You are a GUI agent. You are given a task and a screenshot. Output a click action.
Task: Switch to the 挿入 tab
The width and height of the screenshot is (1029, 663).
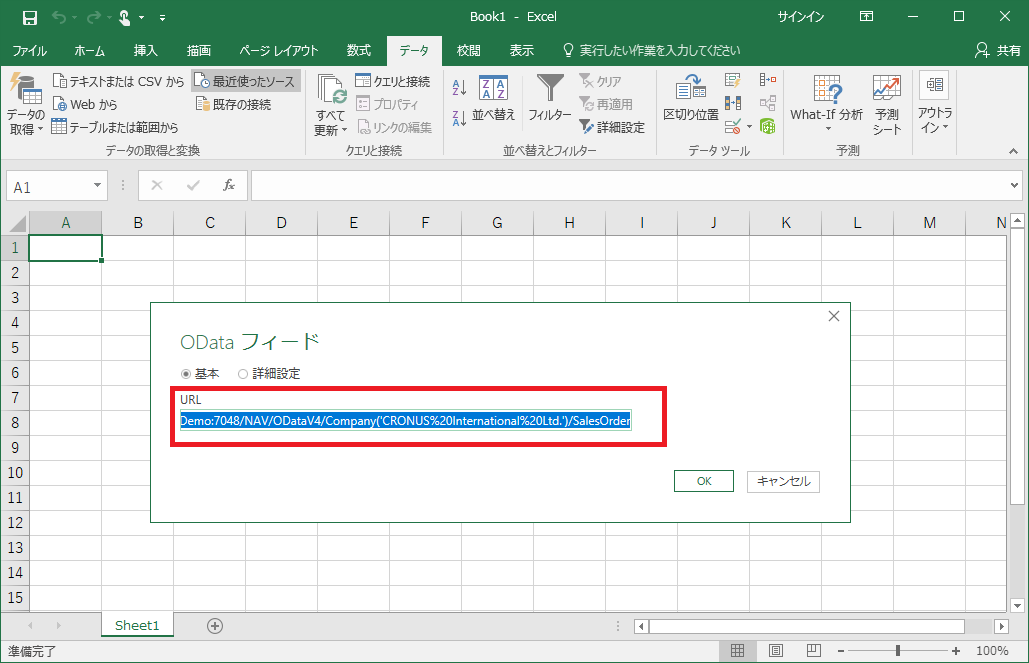point(146,51)
